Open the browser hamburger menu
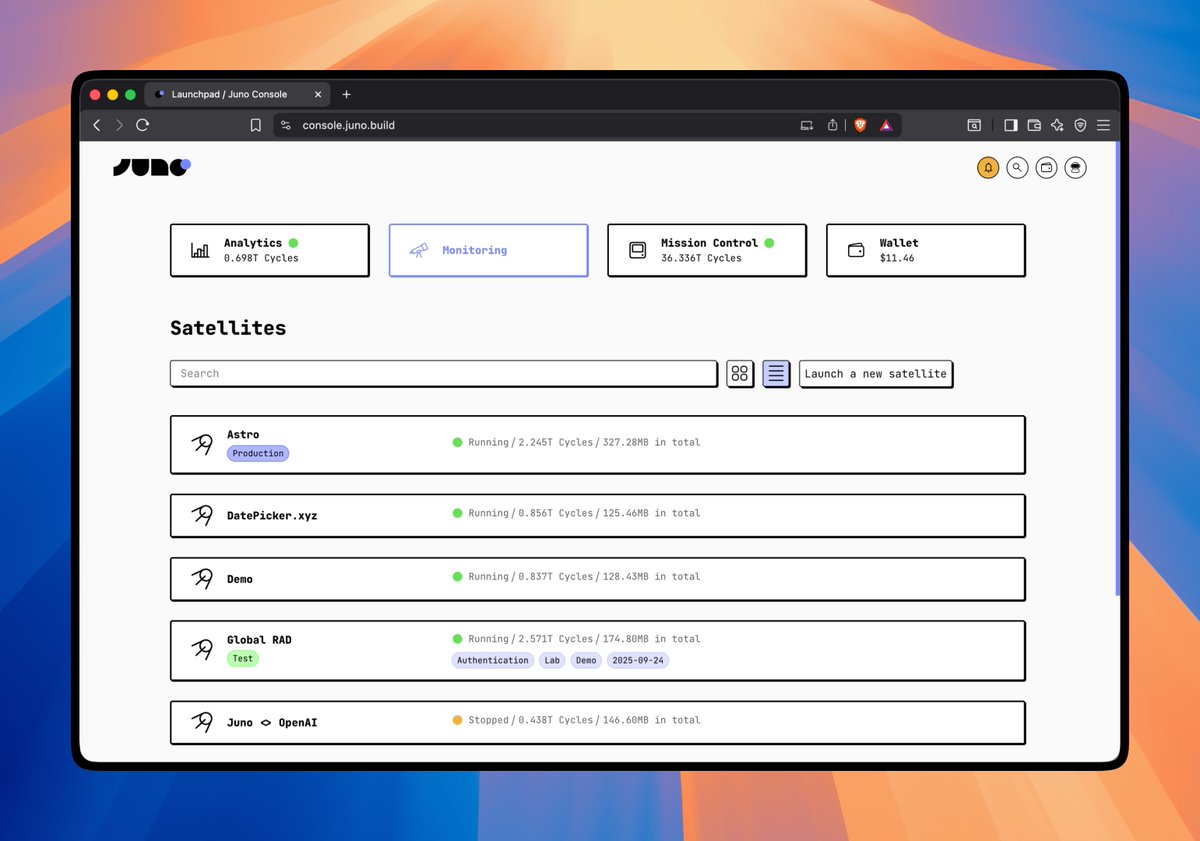 click(x=1103, y=125)
